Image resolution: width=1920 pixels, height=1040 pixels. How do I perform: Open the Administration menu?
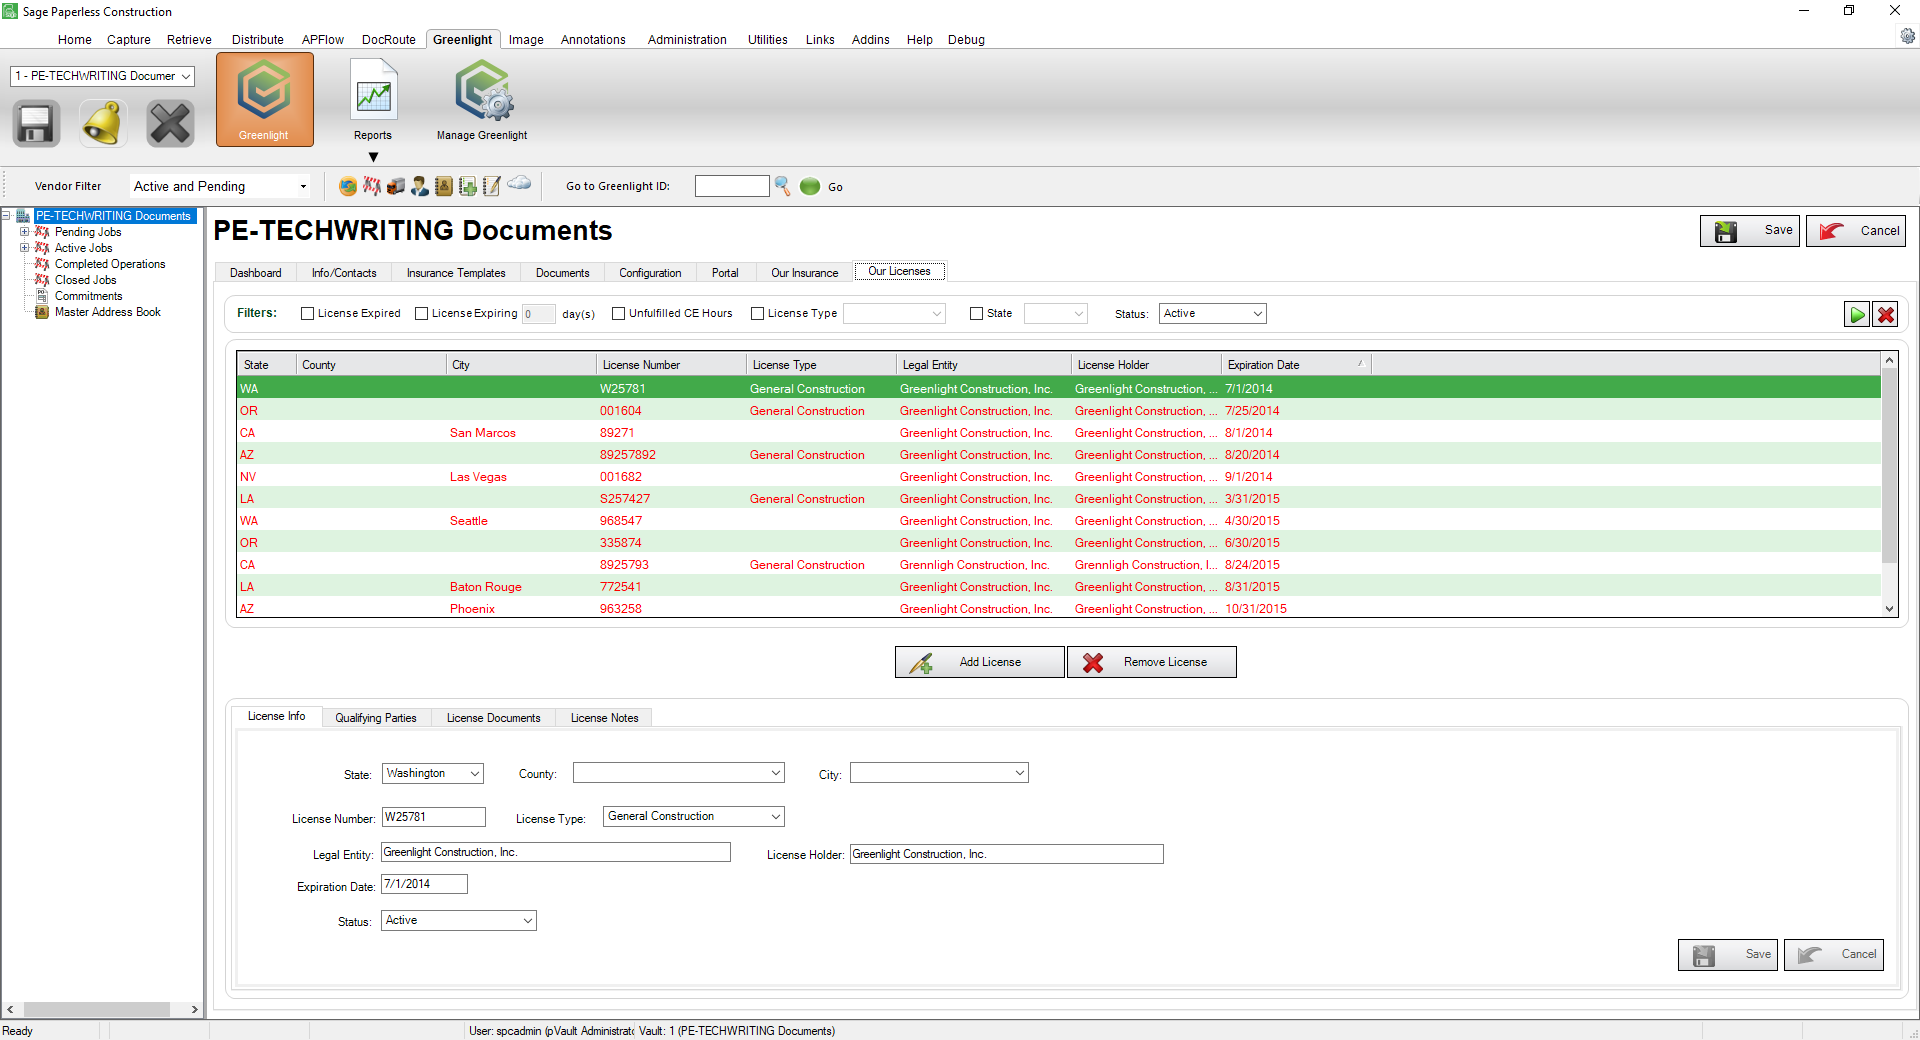point(687,40)
